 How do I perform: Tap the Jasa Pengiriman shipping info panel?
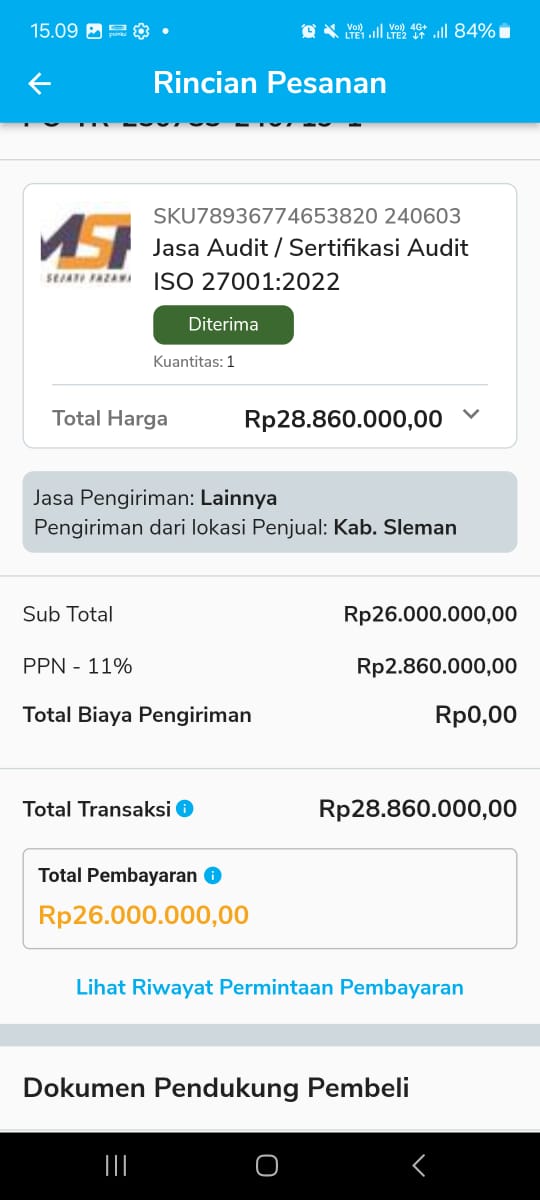(x=270, y=512)
